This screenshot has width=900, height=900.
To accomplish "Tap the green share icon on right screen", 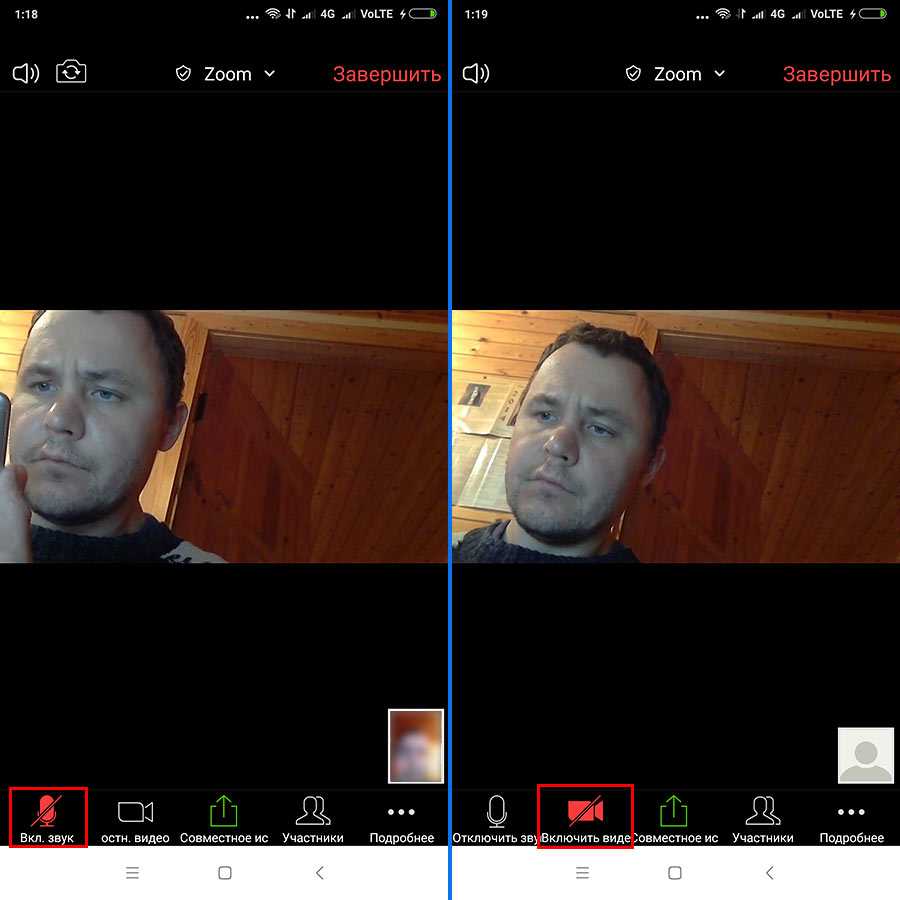I will pyautogui.click(x=674, y=818).
